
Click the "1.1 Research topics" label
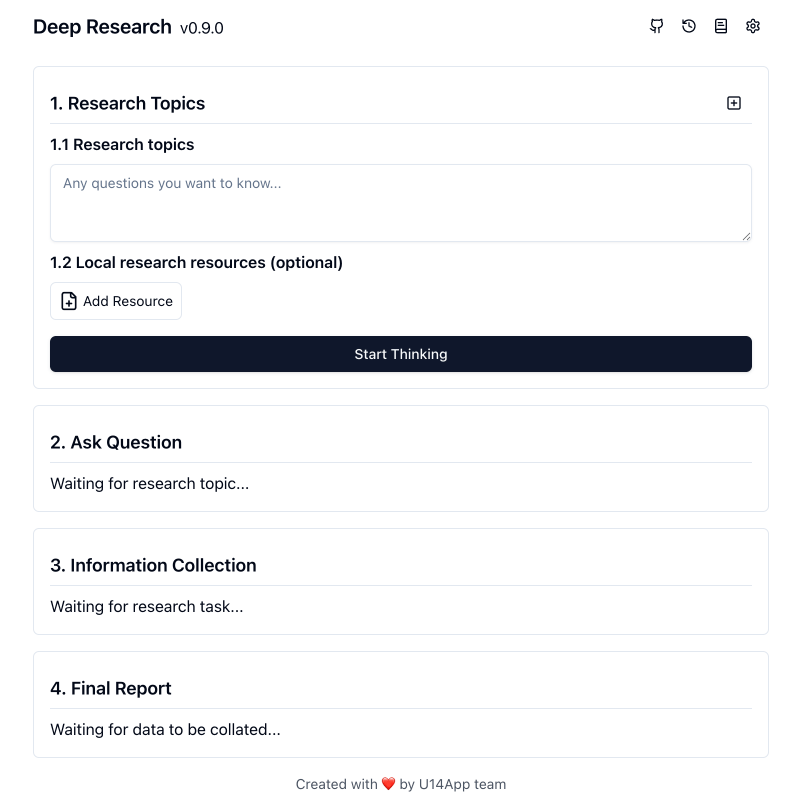[x=122, y=144]
